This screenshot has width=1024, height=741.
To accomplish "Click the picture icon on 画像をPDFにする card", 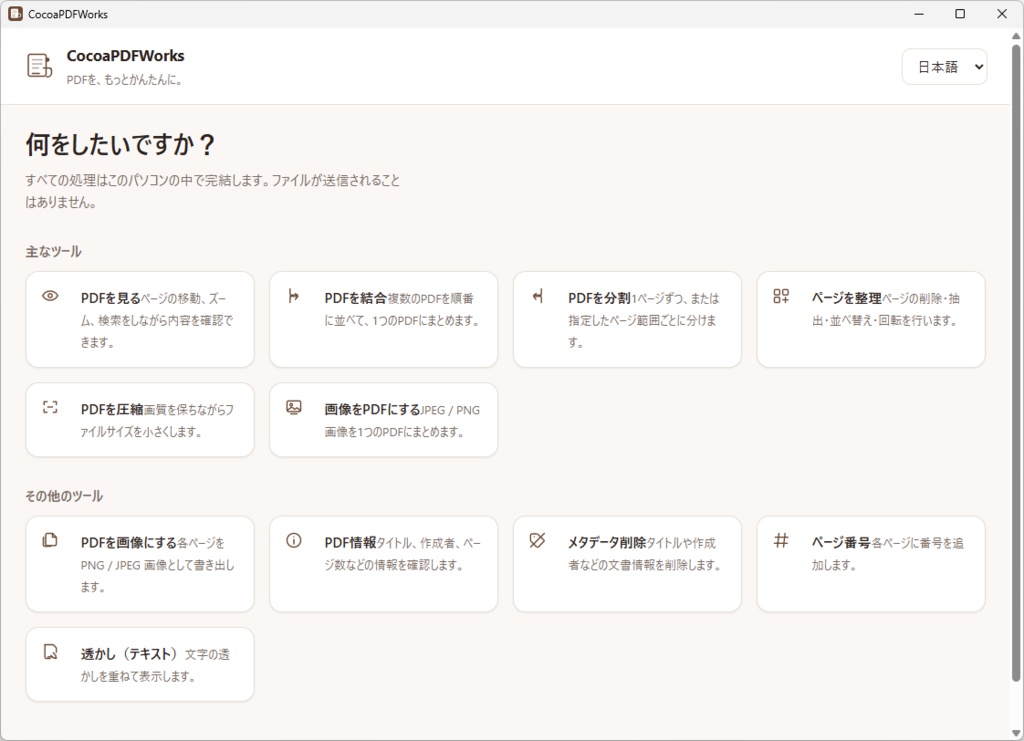I will point(294,407).
